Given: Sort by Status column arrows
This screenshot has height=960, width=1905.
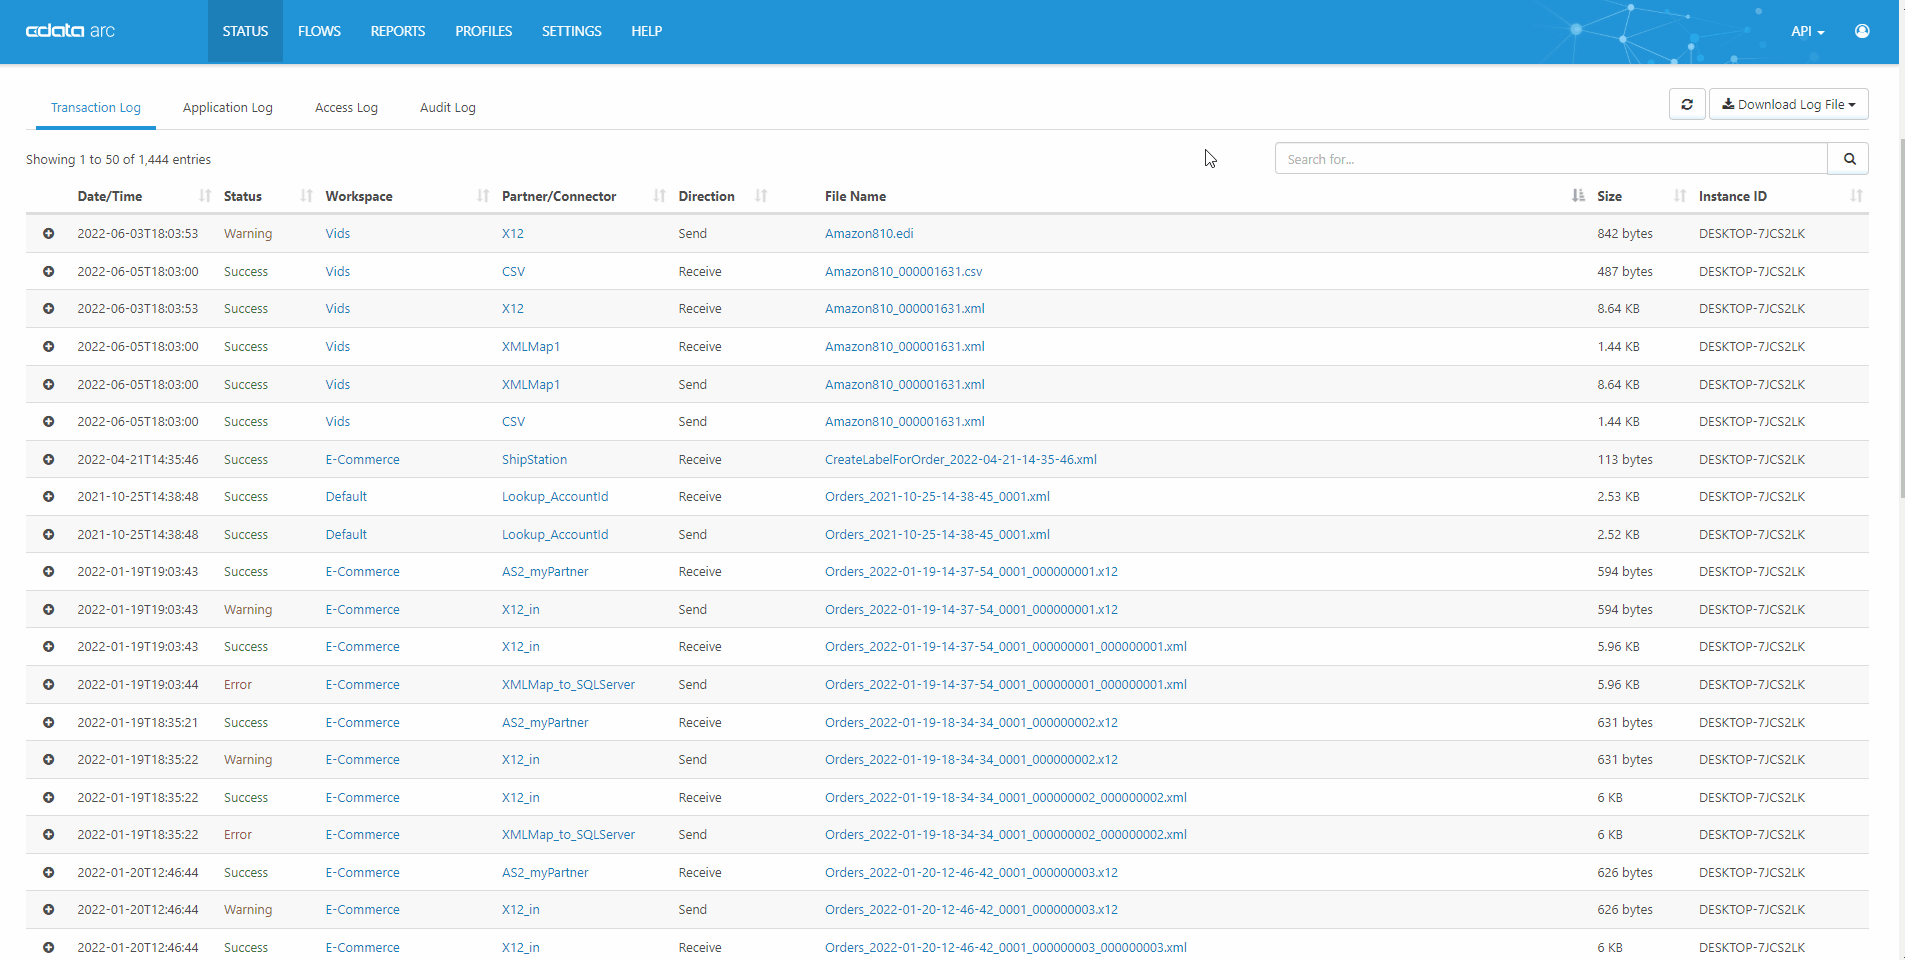Looking at the screenshot, I should (307, 196).
